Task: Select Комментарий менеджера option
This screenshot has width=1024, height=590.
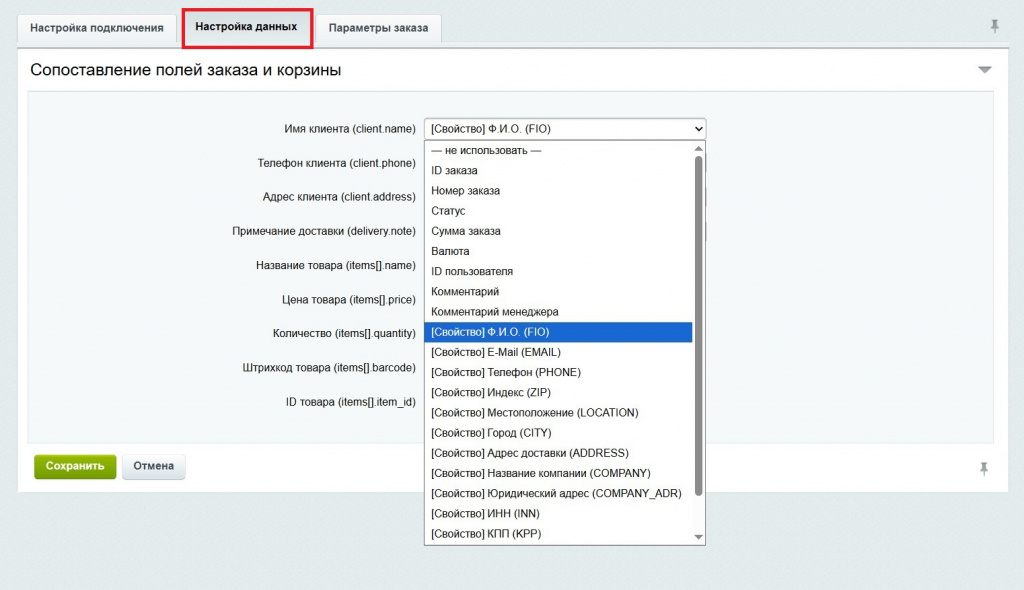Action: click(494, 312)
